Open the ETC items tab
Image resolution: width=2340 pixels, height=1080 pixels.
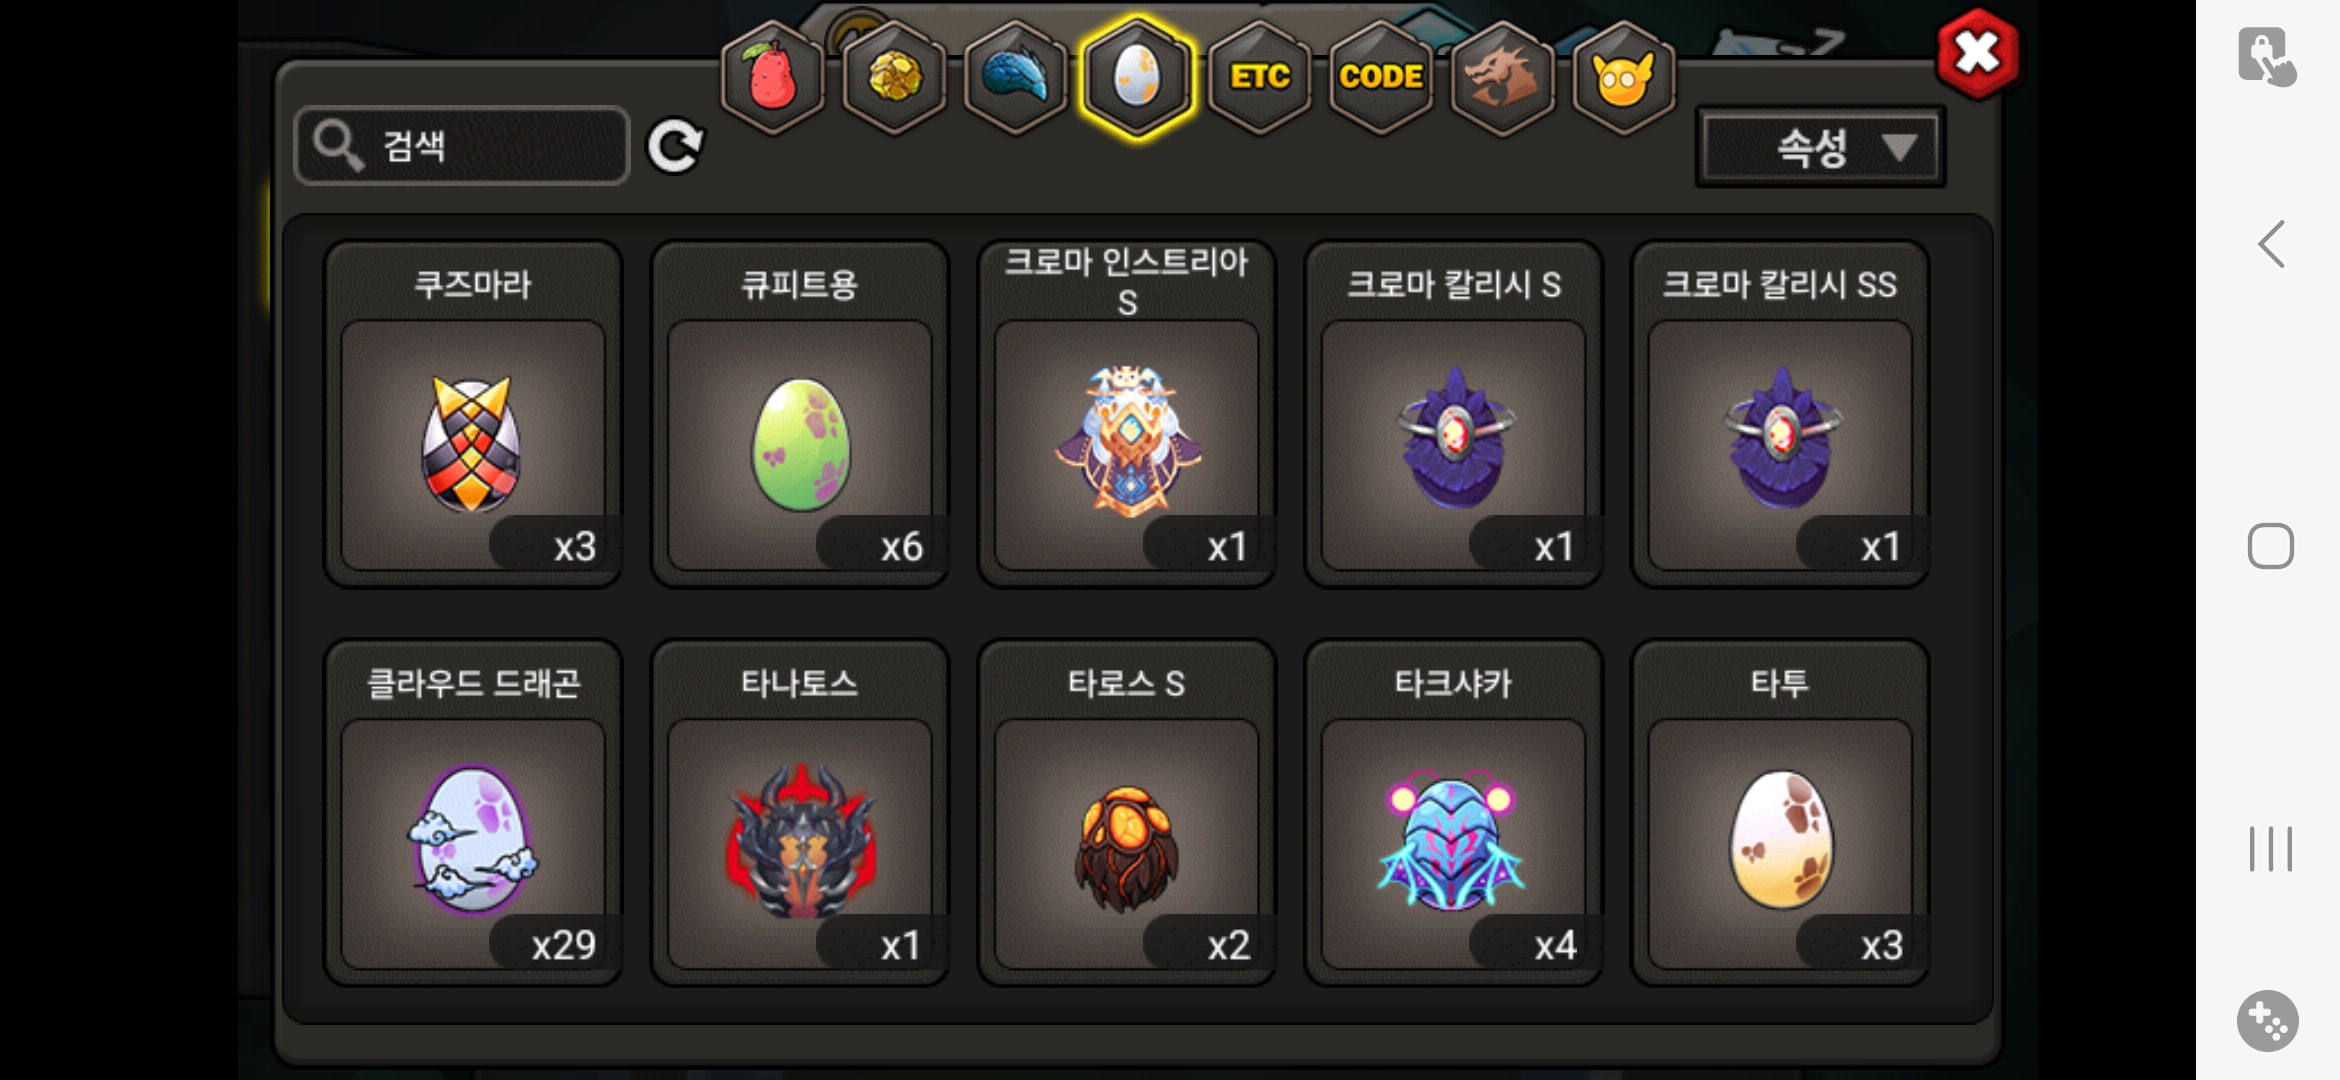(1259, 77)
